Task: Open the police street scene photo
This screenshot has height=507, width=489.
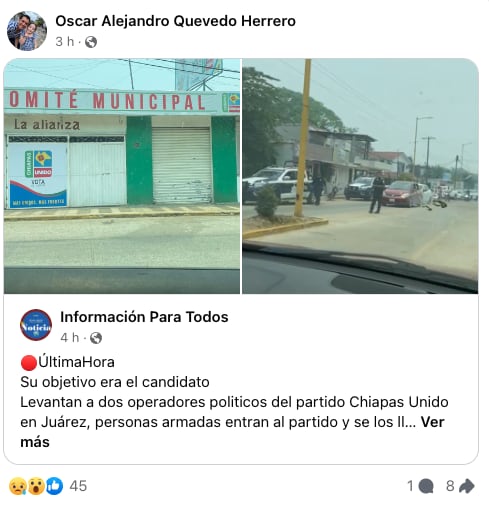Action: pyautogui.click(x=360, y=176)
